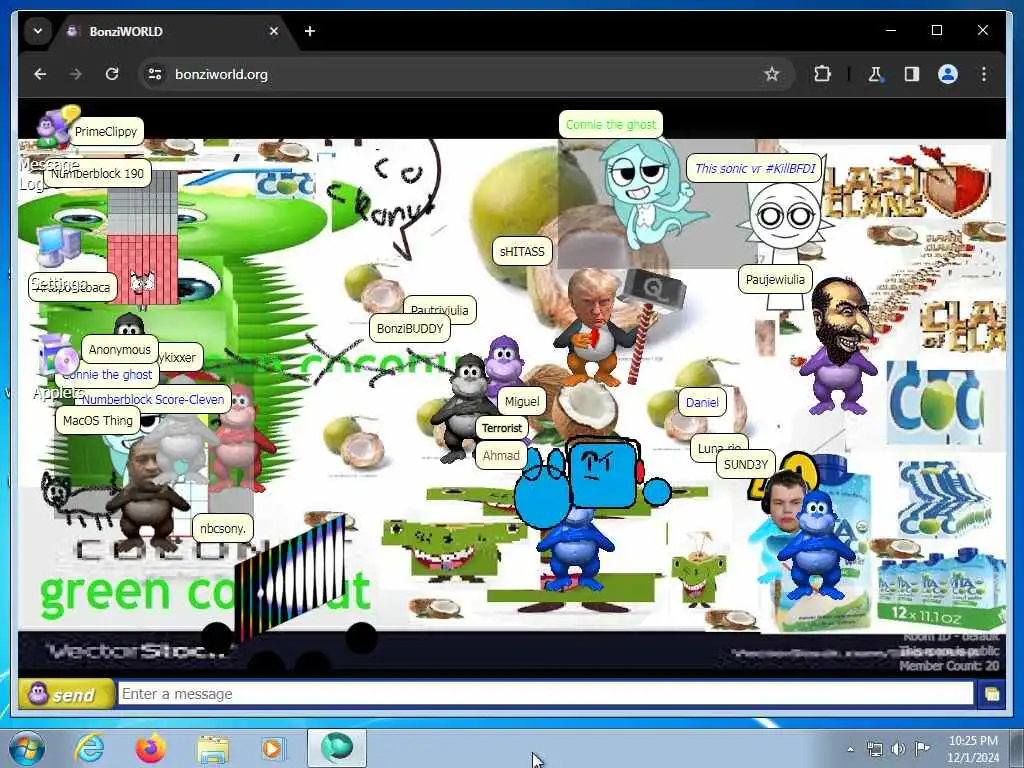Open the Chrome three-dot menu
Image resolution: width=1024 pixels, height=768 pixels.
tap(984, 74)
